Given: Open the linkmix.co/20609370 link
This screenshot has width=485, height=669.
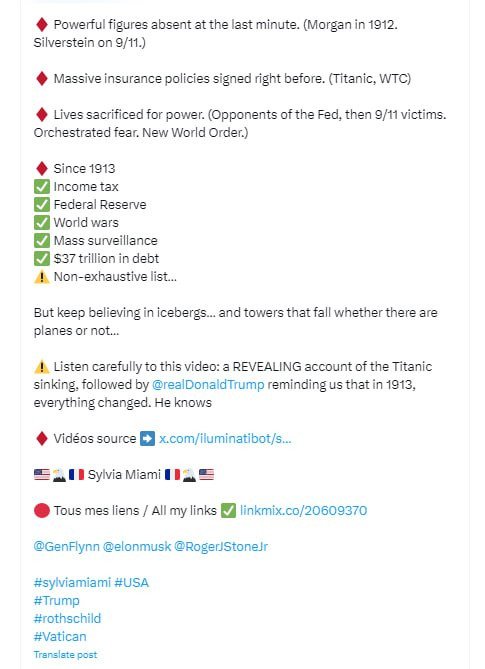Looking at the screenshot, I should click(x=303, y=511).
